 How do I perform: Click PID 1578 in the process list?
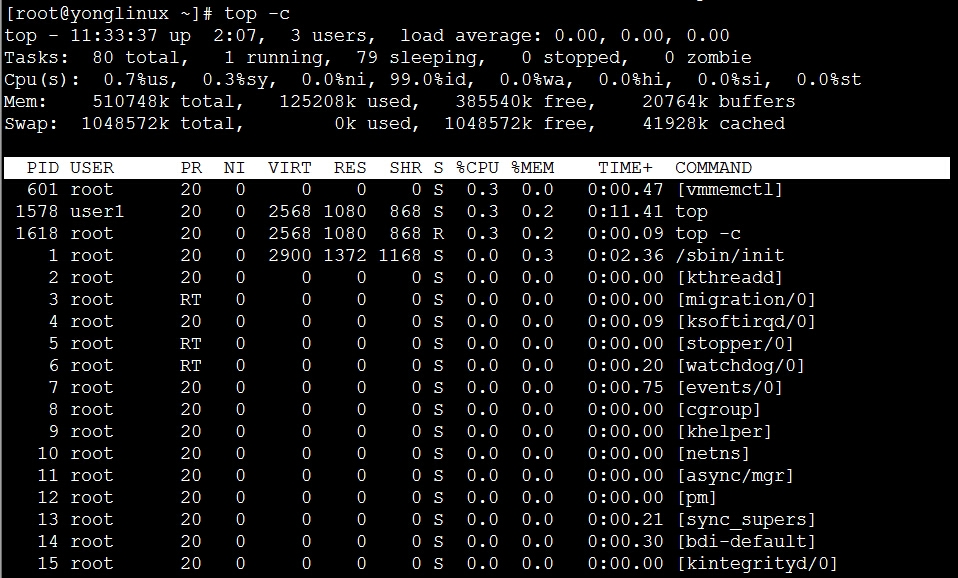tap(37, 211)
